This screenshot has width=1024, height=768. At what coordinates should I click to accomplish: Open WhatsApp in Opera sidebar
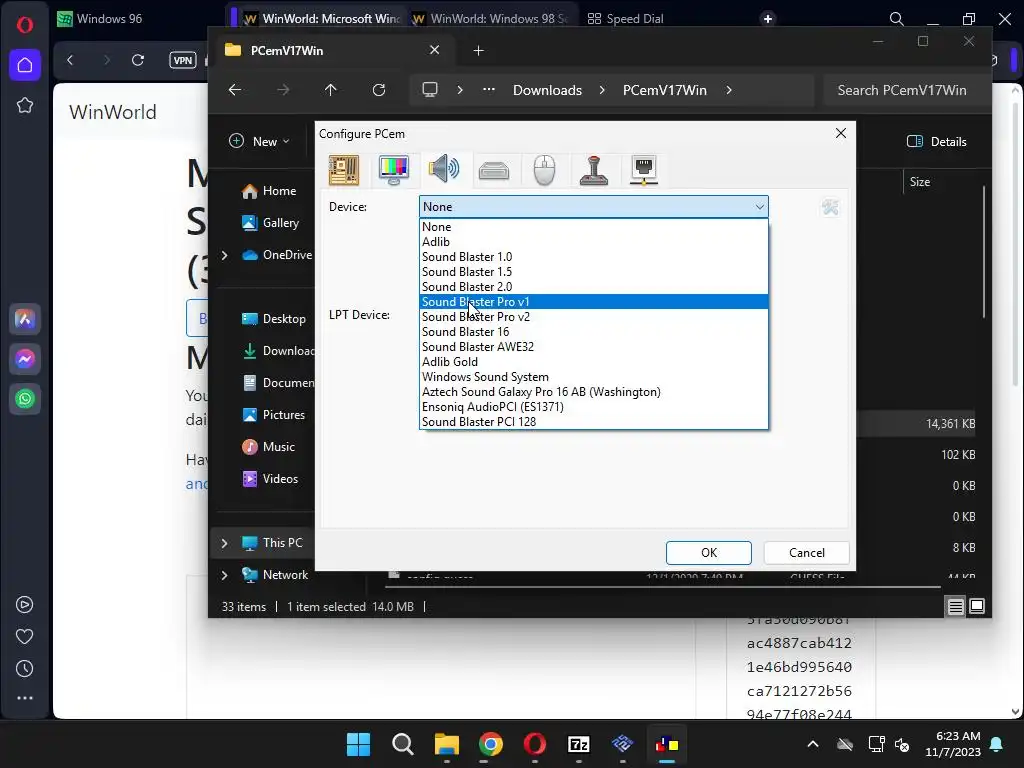(x=25, y=398)
